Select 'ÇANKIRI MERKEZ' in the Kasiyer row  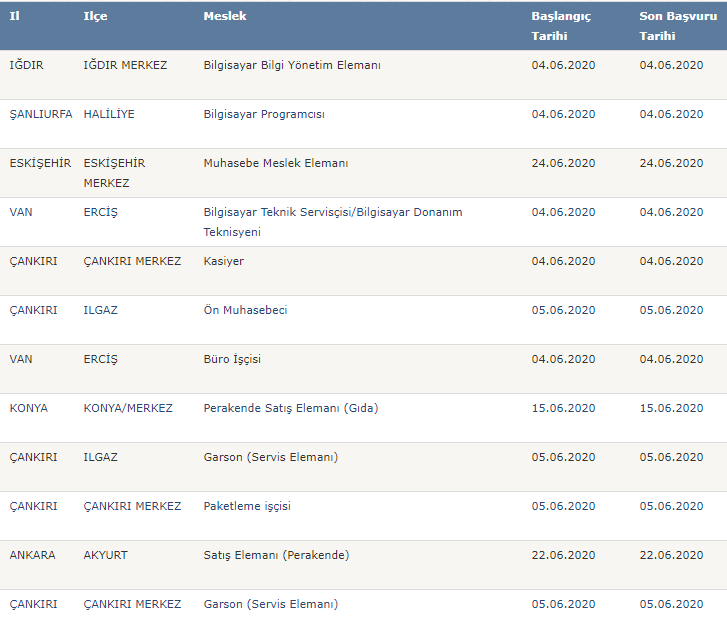pyautogui.click(x=132, y=261)
